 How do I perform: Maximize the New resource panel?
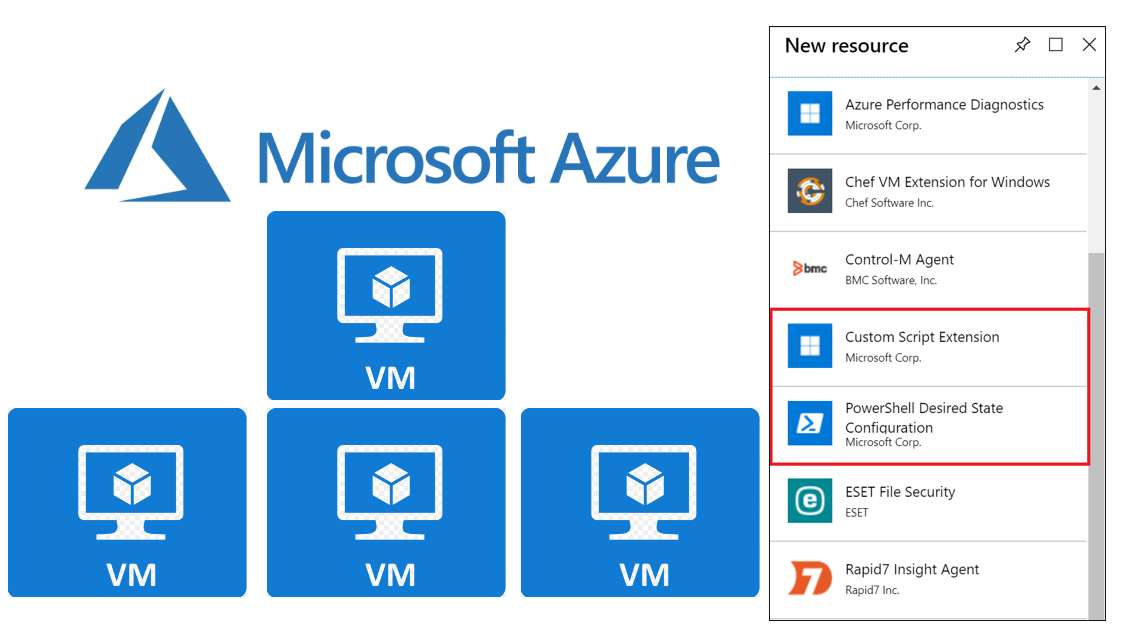[1055, 45]
